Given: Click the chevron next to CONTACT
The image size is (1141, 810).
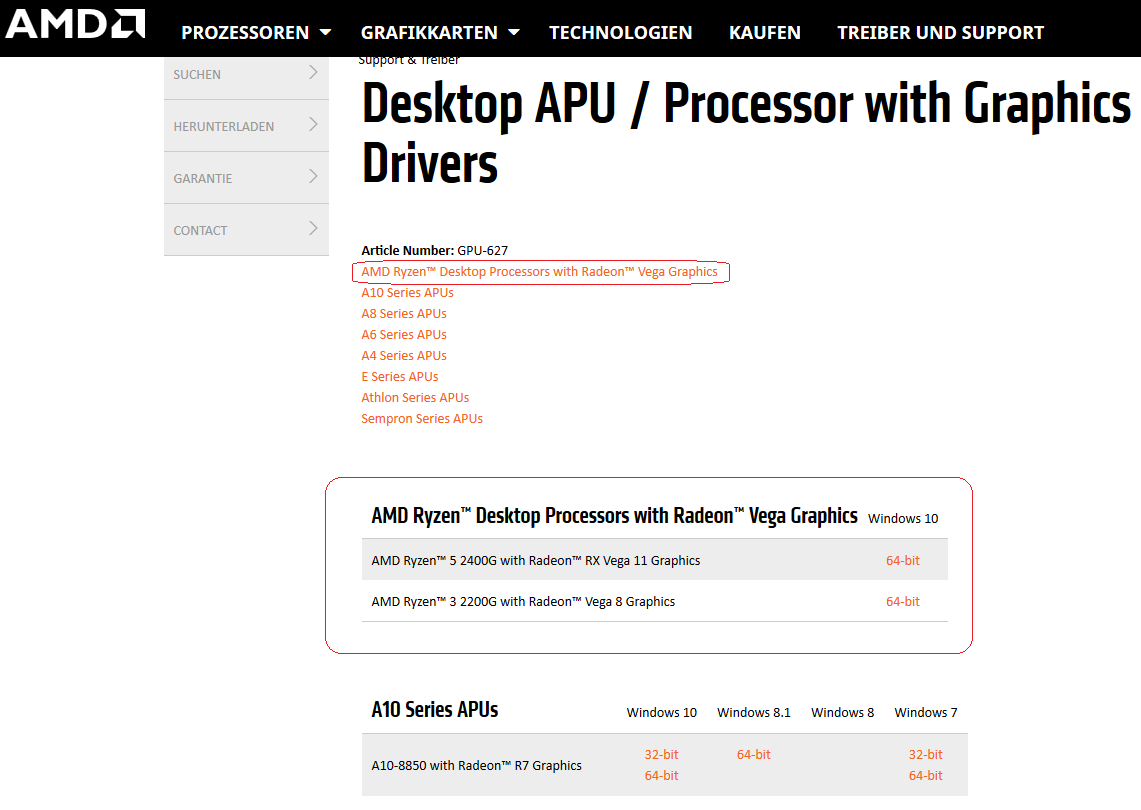Looking at the screenshot, I should (x=313, y=229).
